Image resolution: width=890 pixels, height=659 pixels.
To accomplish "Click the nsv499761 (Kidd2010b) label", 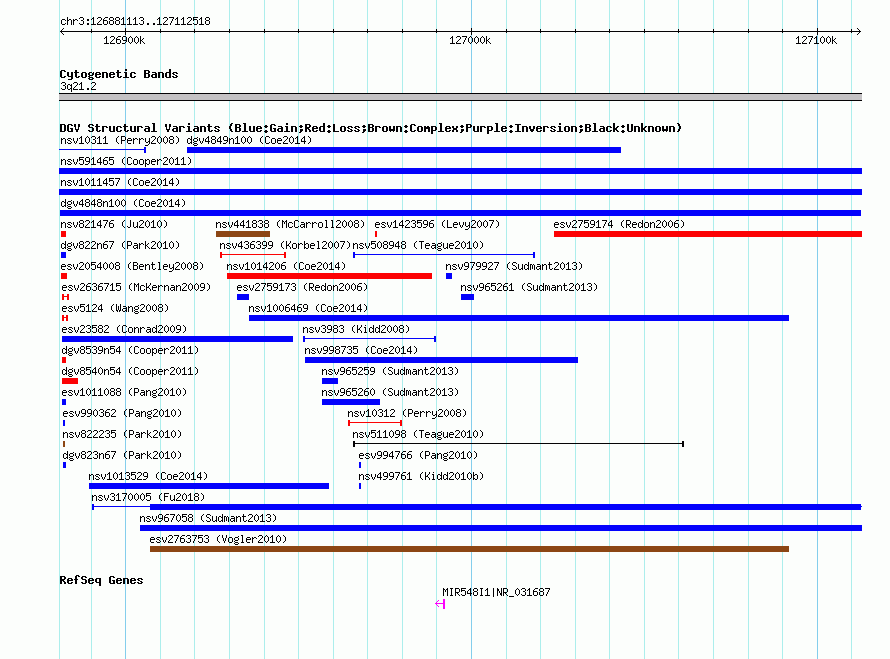I will pyautogui.click(x=421, y=476).
